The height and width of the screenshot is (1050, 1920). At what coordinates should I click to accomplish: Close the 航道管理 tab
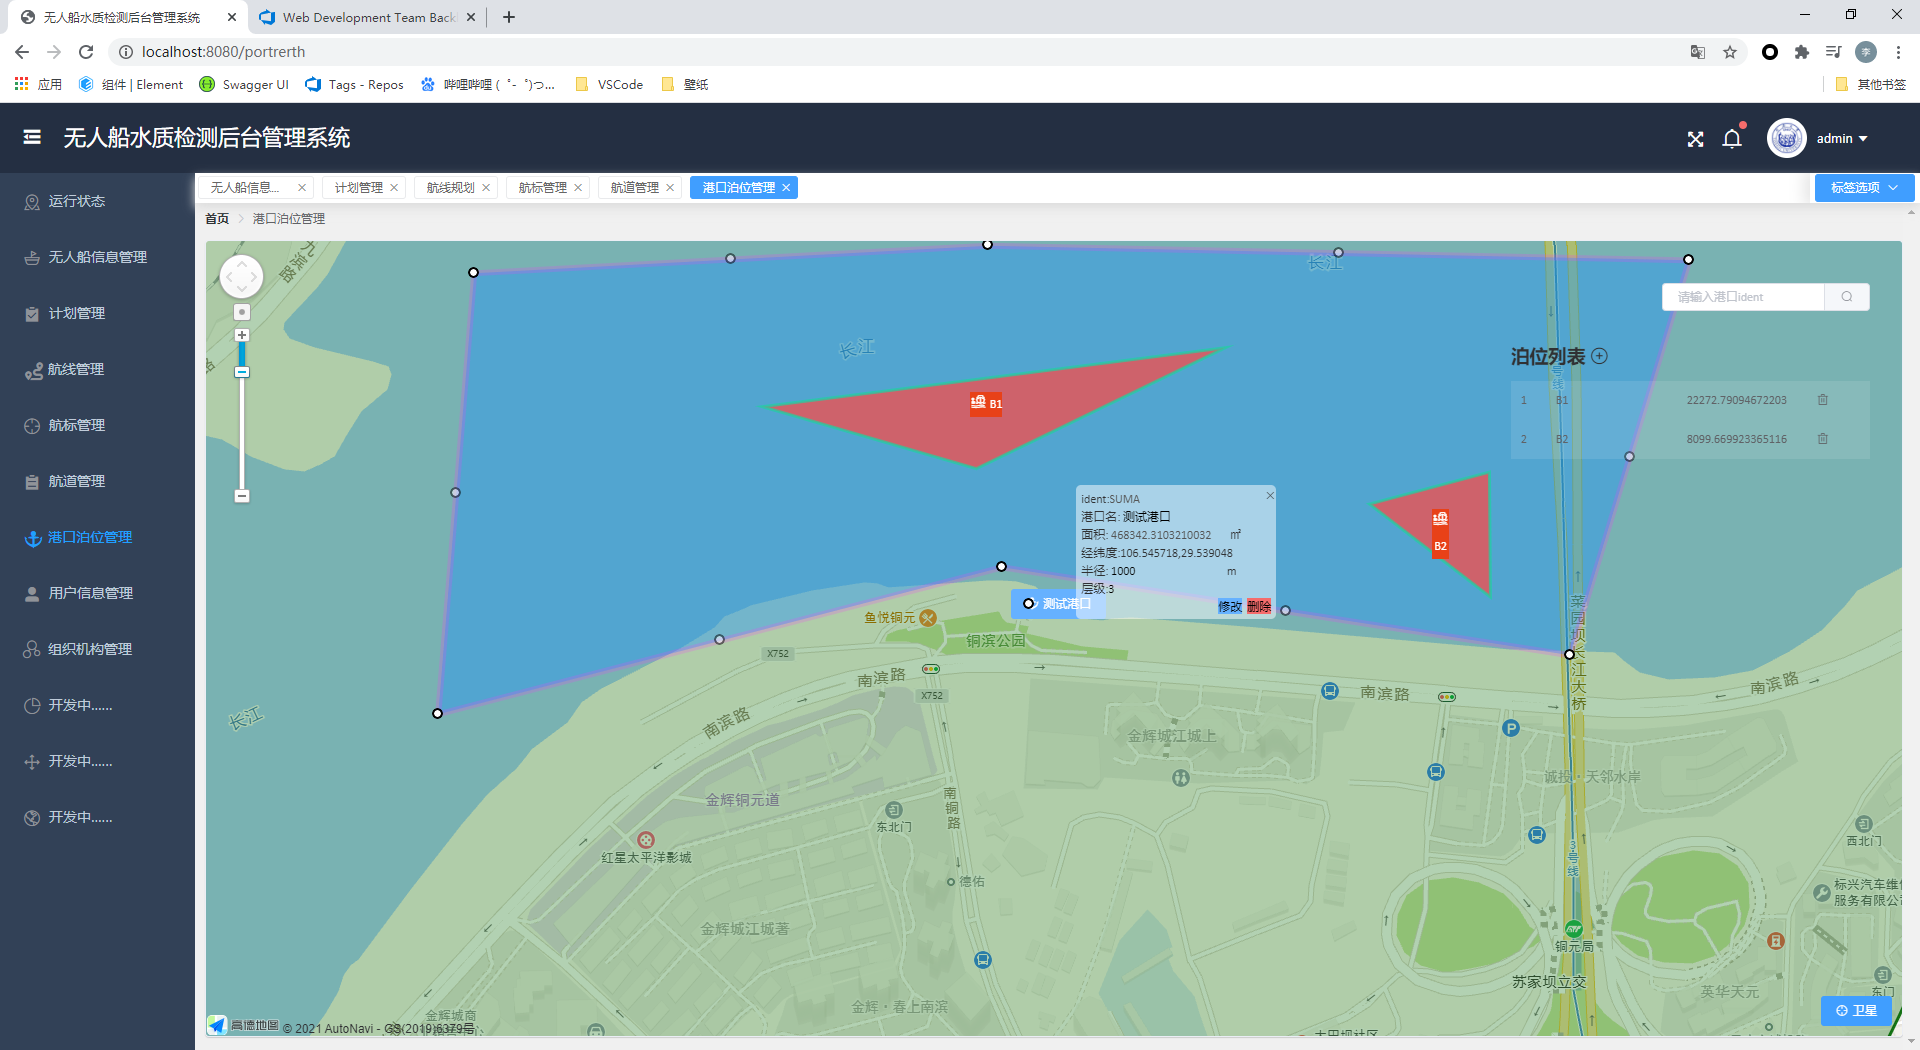tap(670, 187)
